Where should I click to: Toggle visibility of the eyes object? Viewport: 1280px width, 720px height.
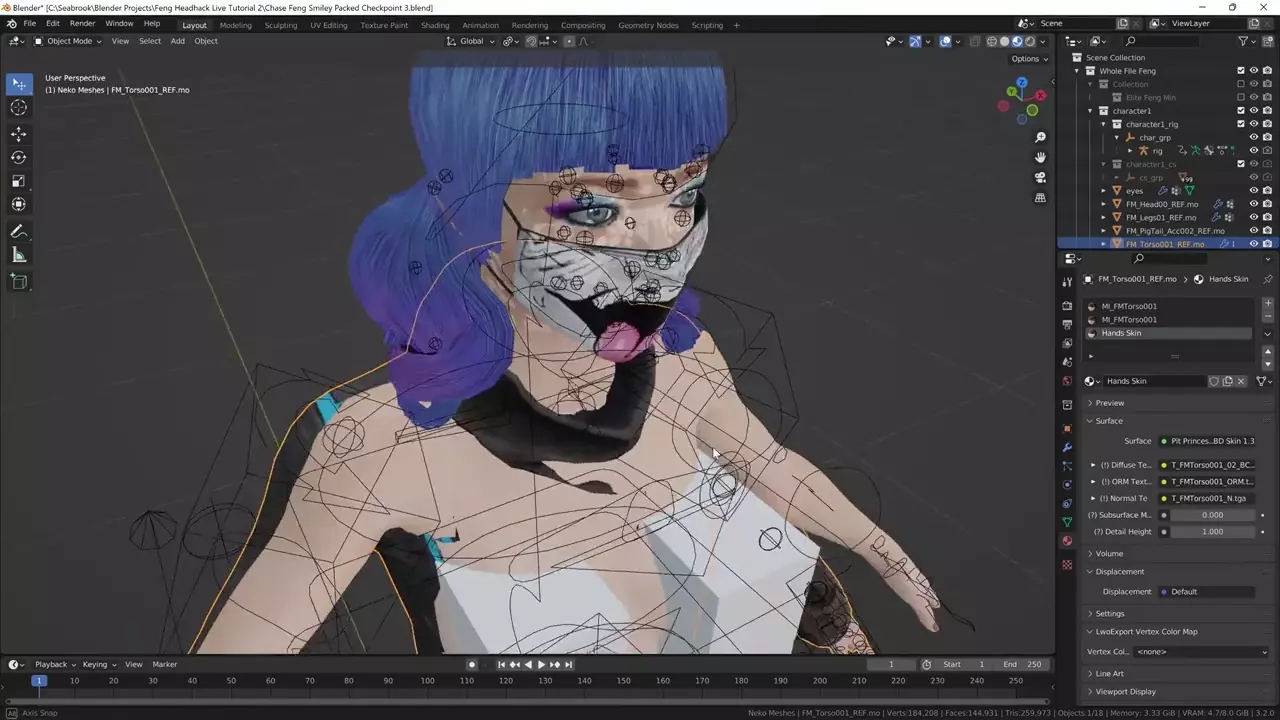point(1254,191)
